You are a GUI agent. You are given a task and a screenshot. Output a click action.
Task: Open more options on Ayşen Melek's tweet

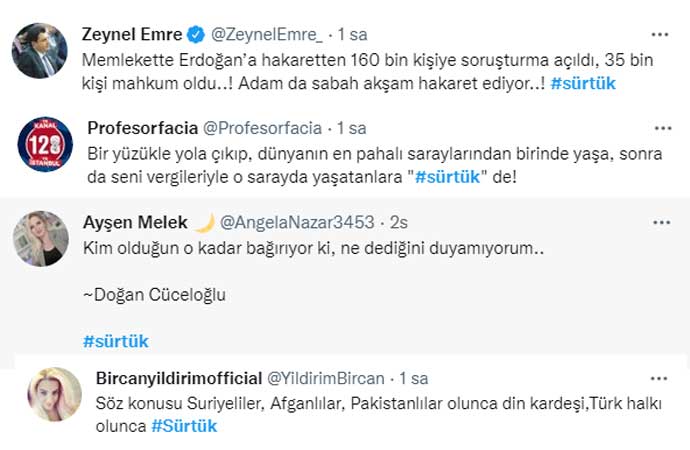point(660,221)
